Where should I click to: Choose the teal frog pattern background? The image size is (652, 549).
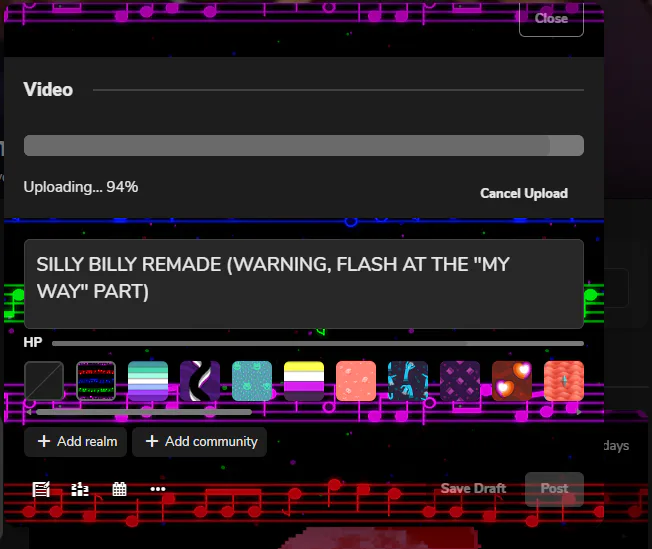(x=252, y=381)
